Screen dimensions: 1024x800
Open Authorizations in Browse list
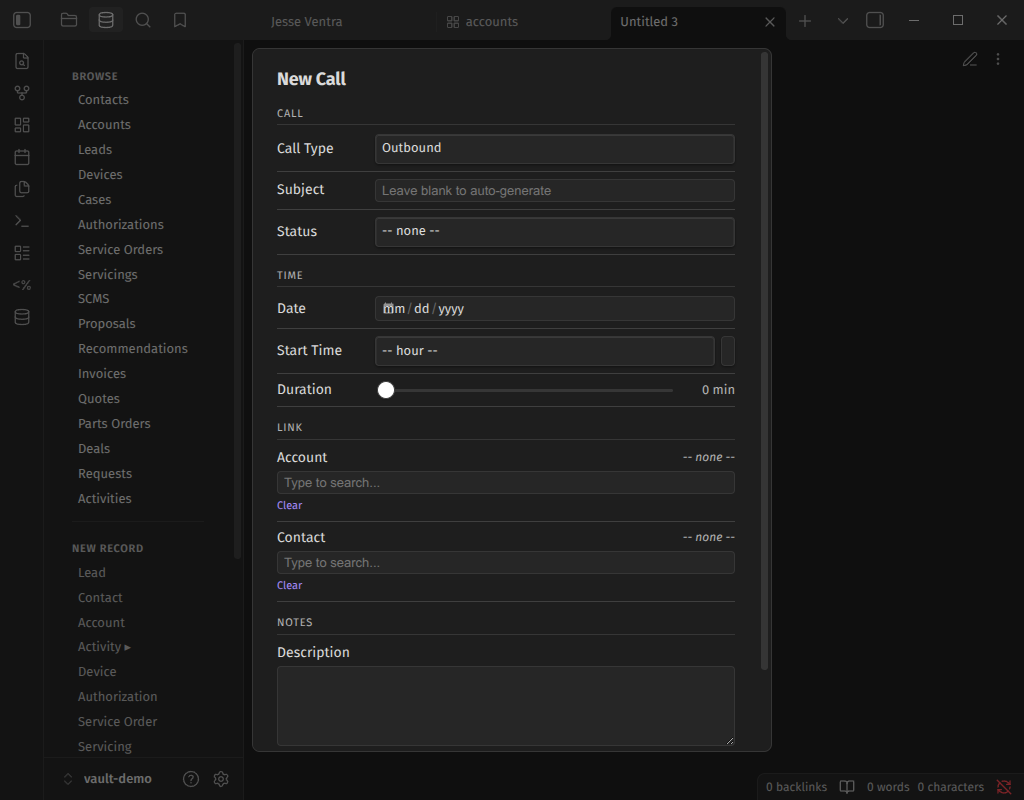tap(121, 225)
